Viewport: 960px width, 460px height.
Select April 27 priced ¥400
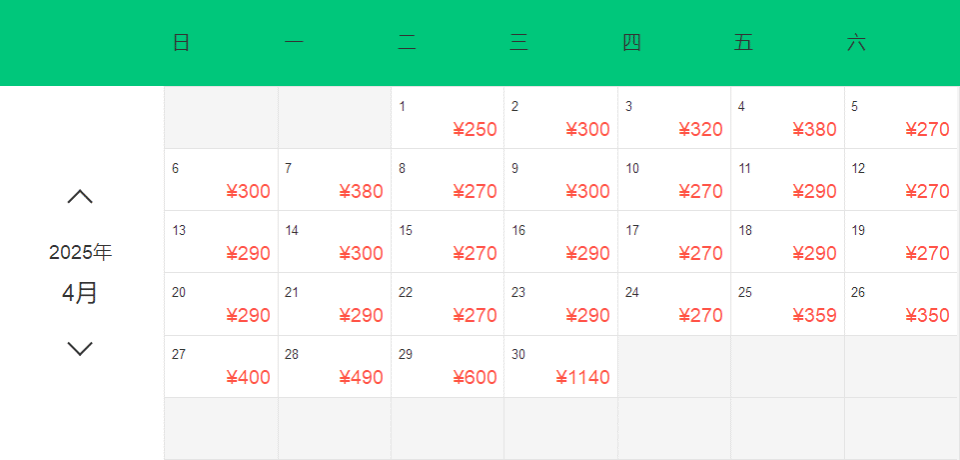tap(221, 366)
